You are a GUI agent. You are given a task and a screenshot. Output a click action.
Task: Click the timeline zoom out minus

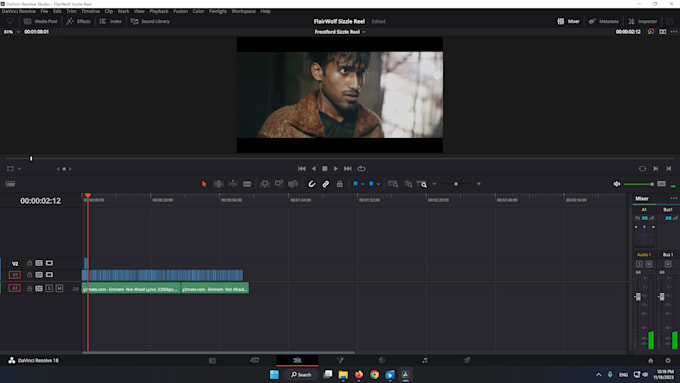(435, 184)
